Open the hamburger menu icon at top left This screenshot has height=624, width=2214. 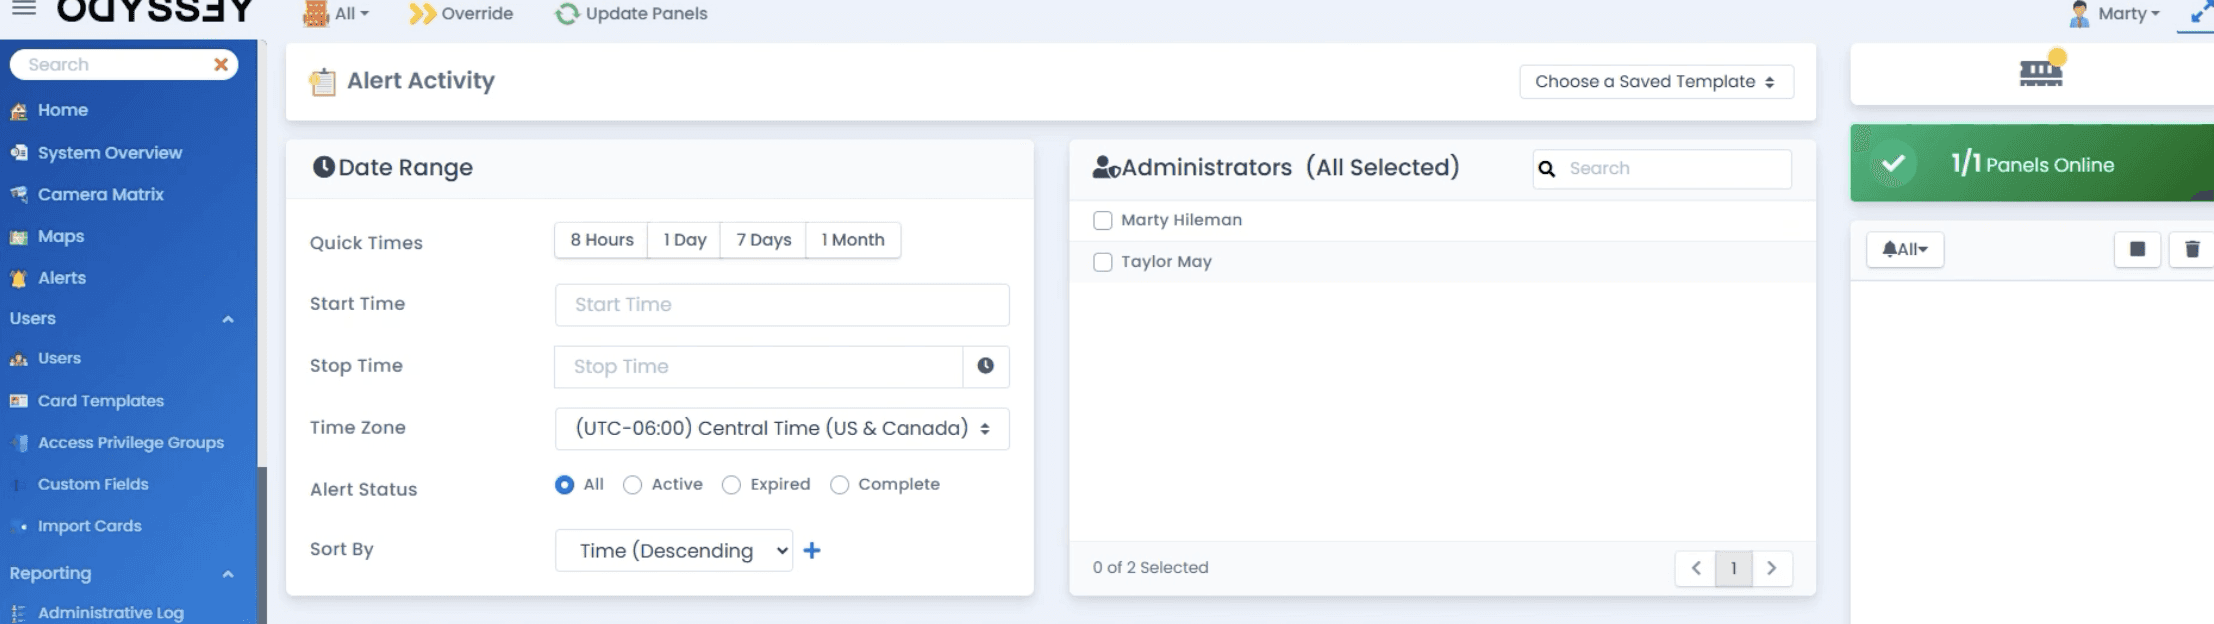(23, 9)
